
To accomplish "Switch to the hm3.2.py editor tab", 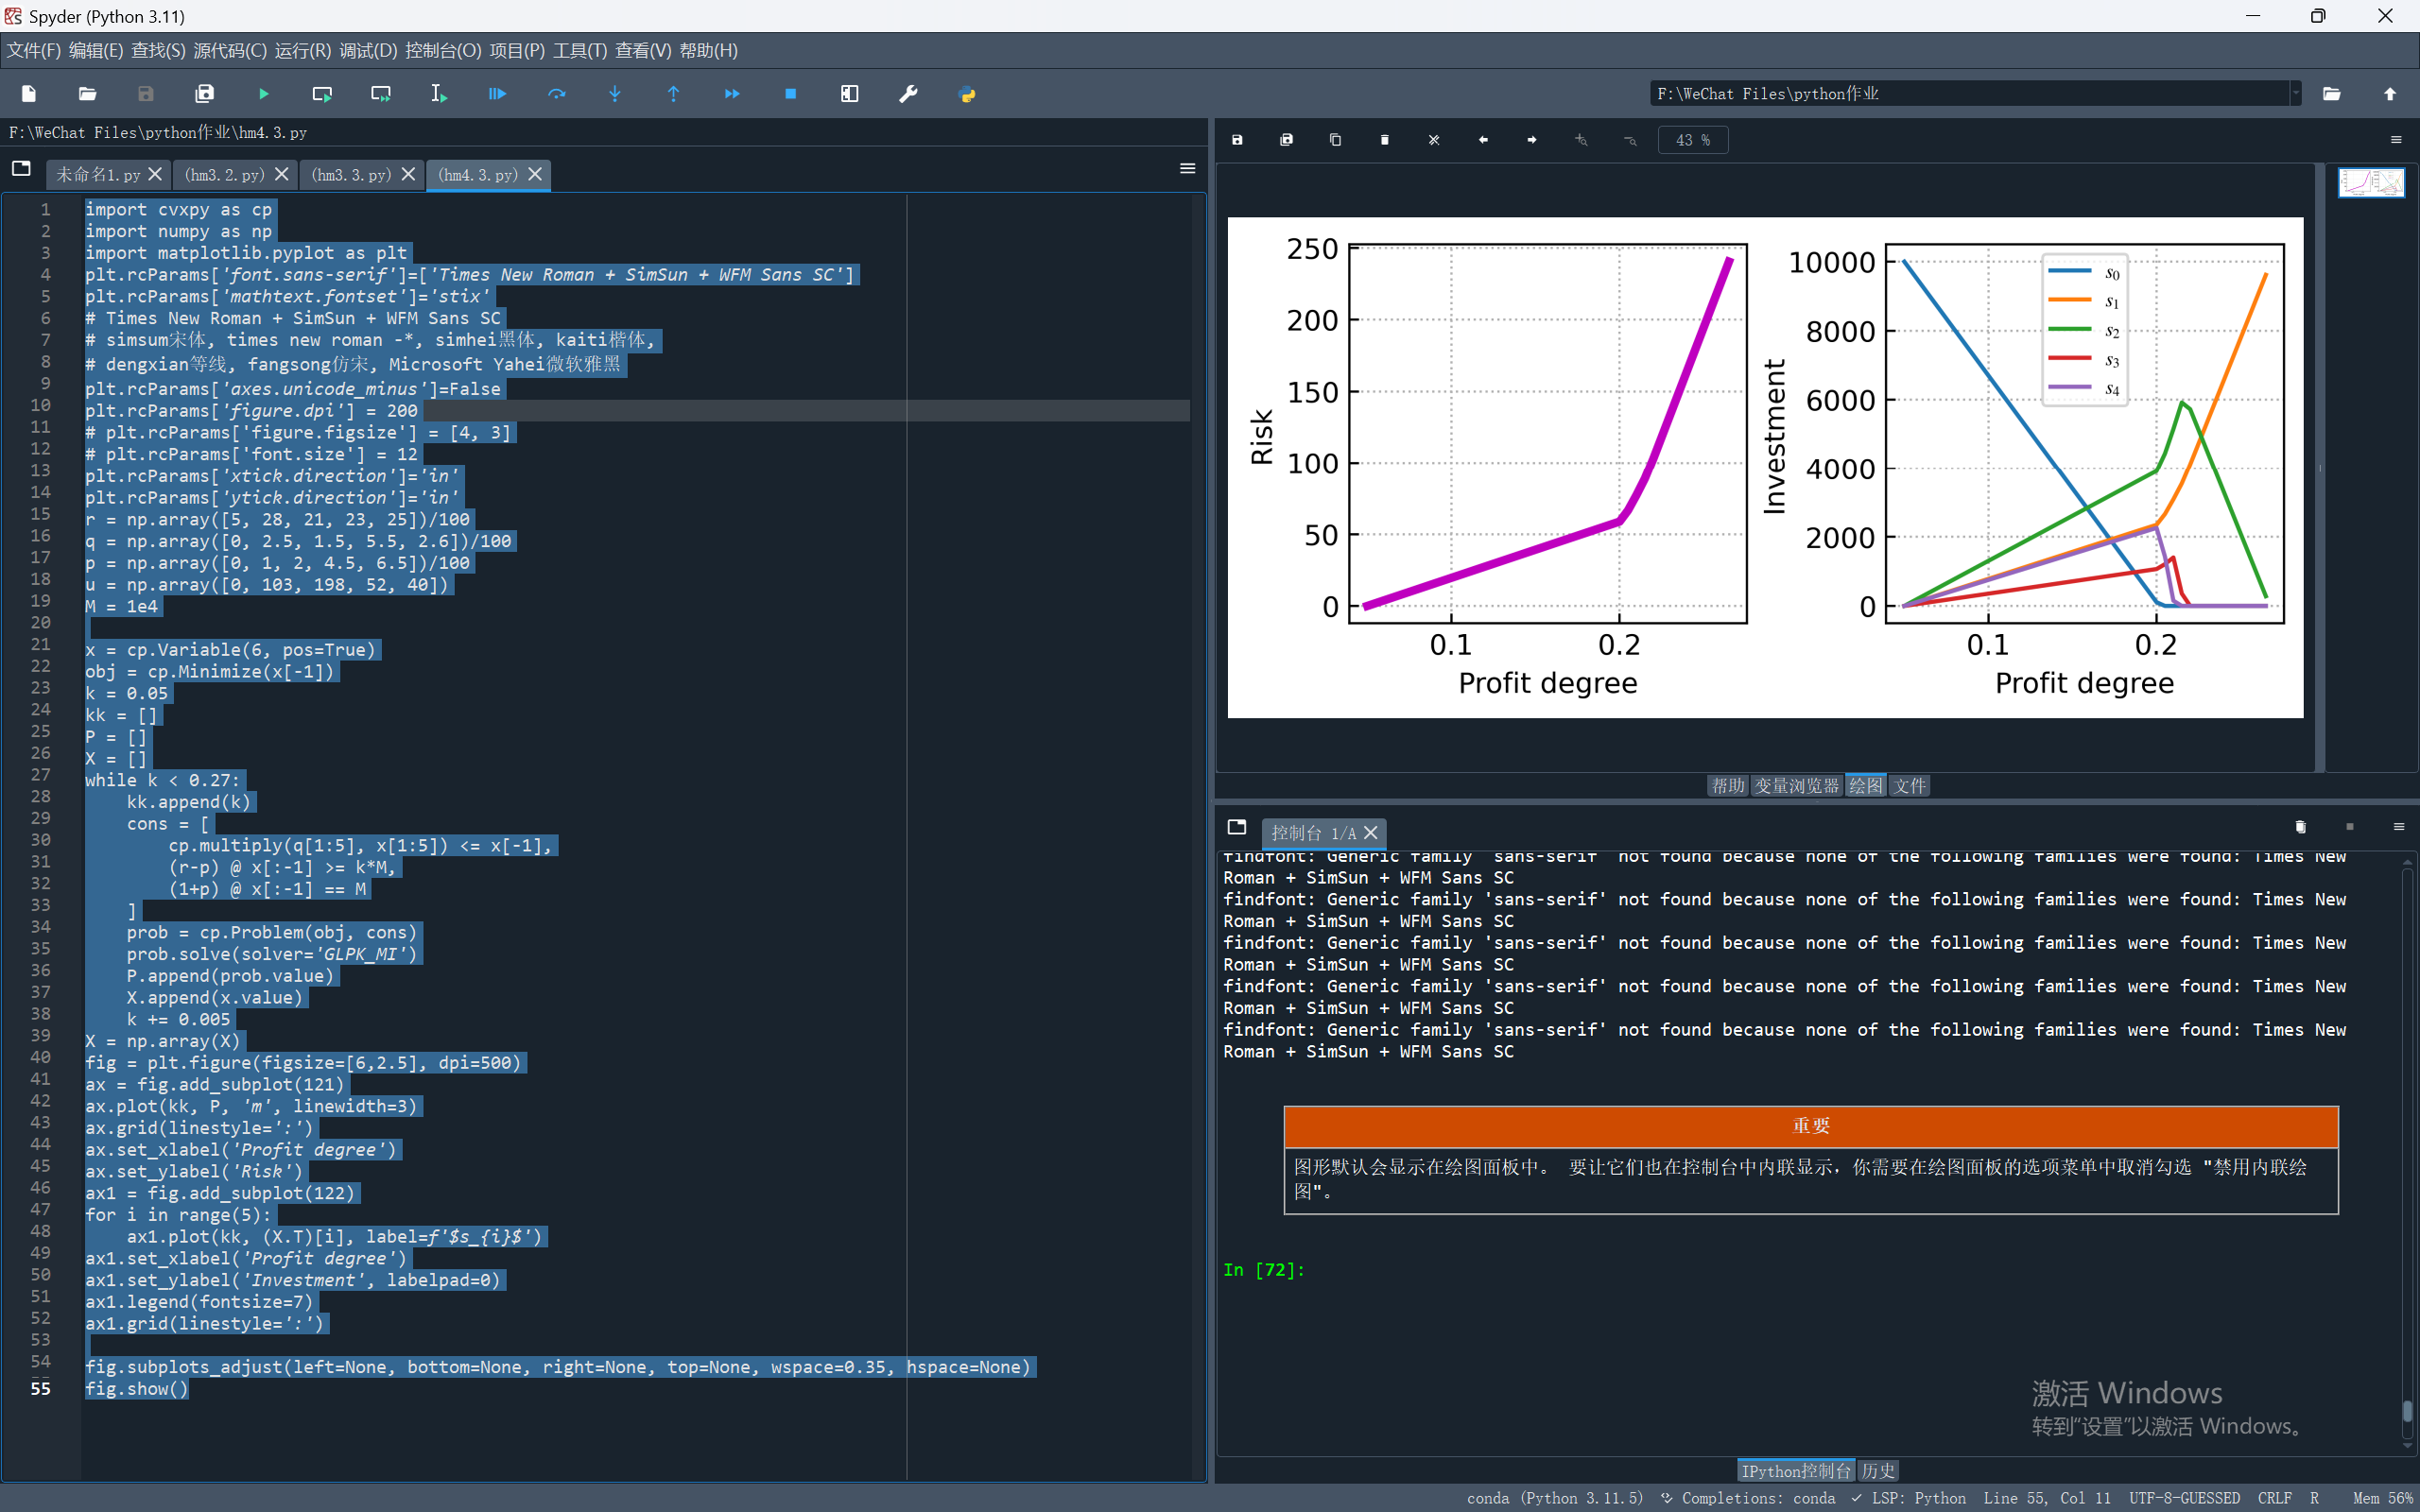I will [225, 175].
